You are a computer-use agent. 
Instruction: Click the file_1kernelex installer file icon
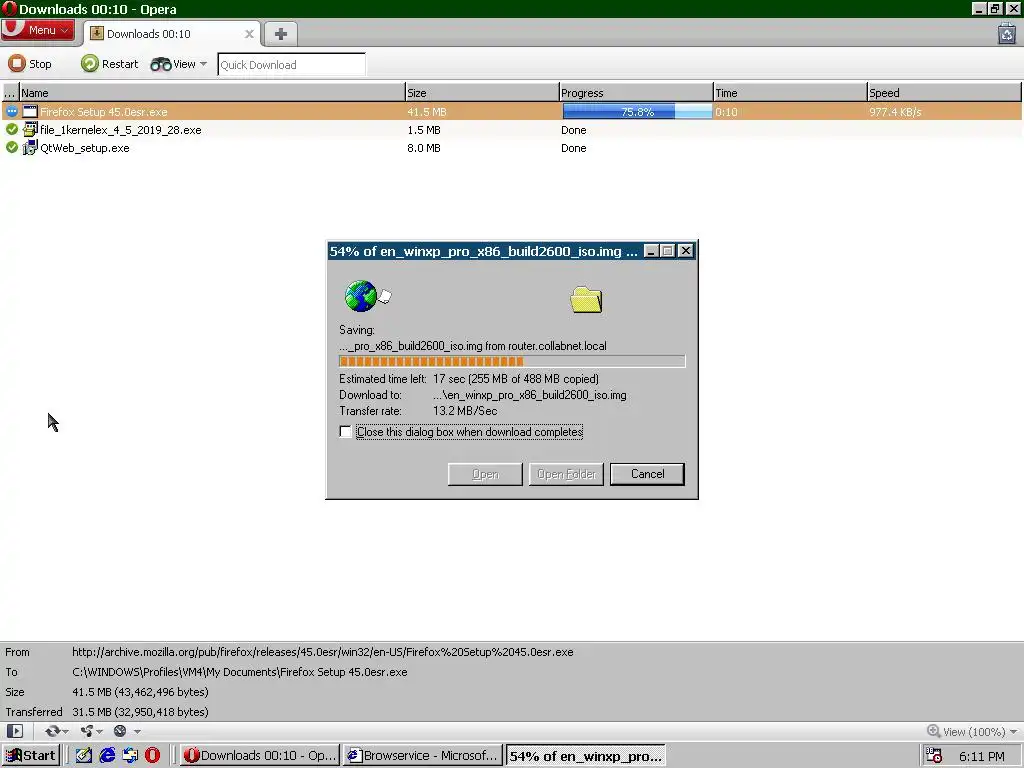(x=30, y=129)
